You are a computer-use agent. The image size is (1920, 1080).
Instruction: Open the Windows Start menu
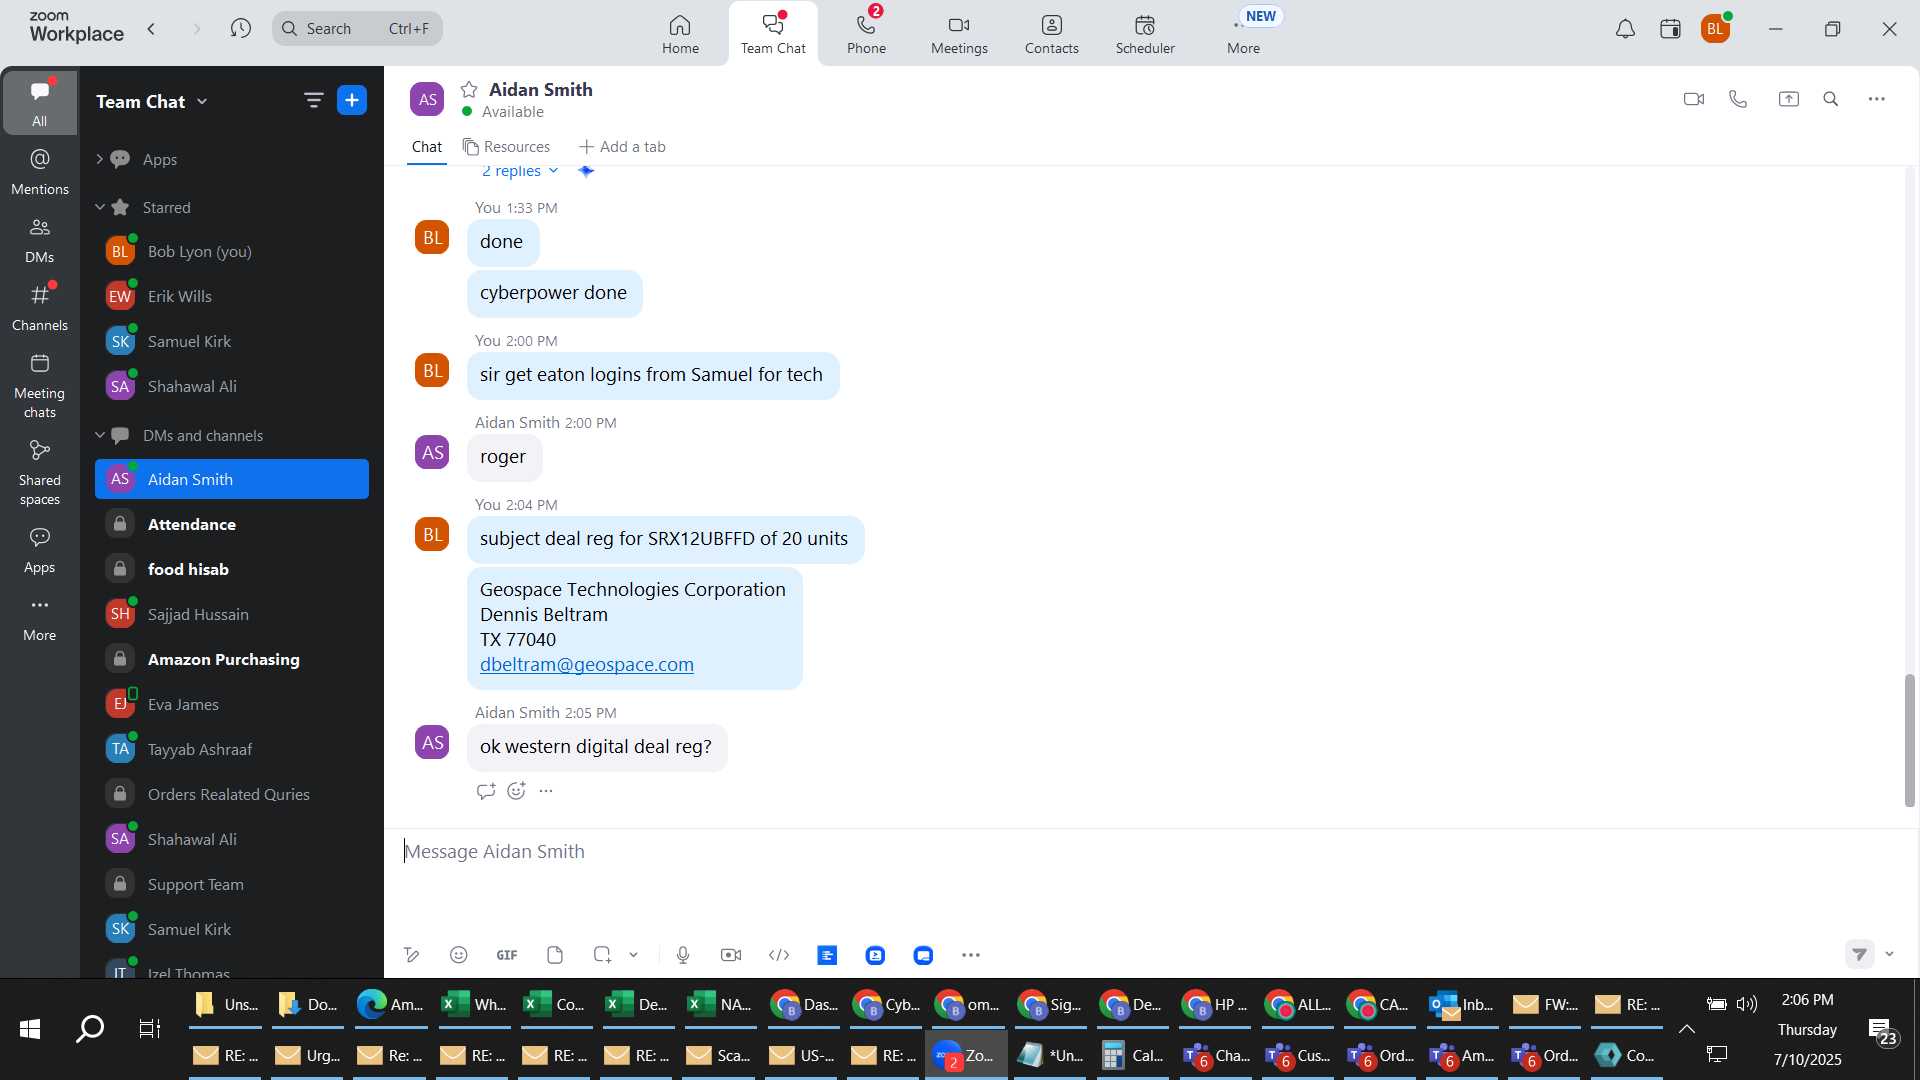click(x=30, y=1029)
